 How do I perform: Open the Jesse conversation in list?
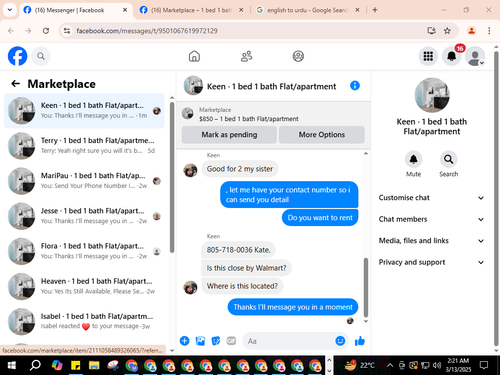[x=84, y=216]
